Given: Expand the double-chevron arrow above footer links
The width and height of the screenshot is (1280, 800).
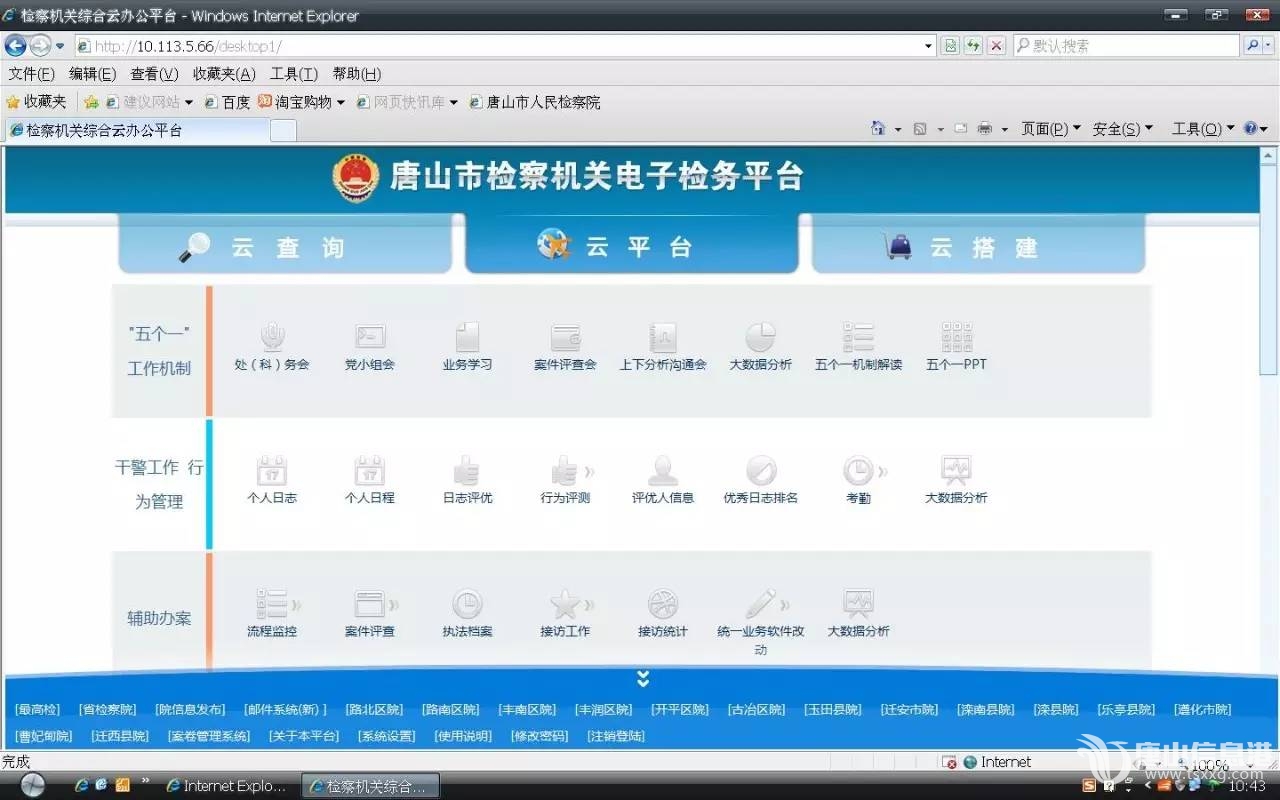Looking at the screenshot, I should 643,679.
